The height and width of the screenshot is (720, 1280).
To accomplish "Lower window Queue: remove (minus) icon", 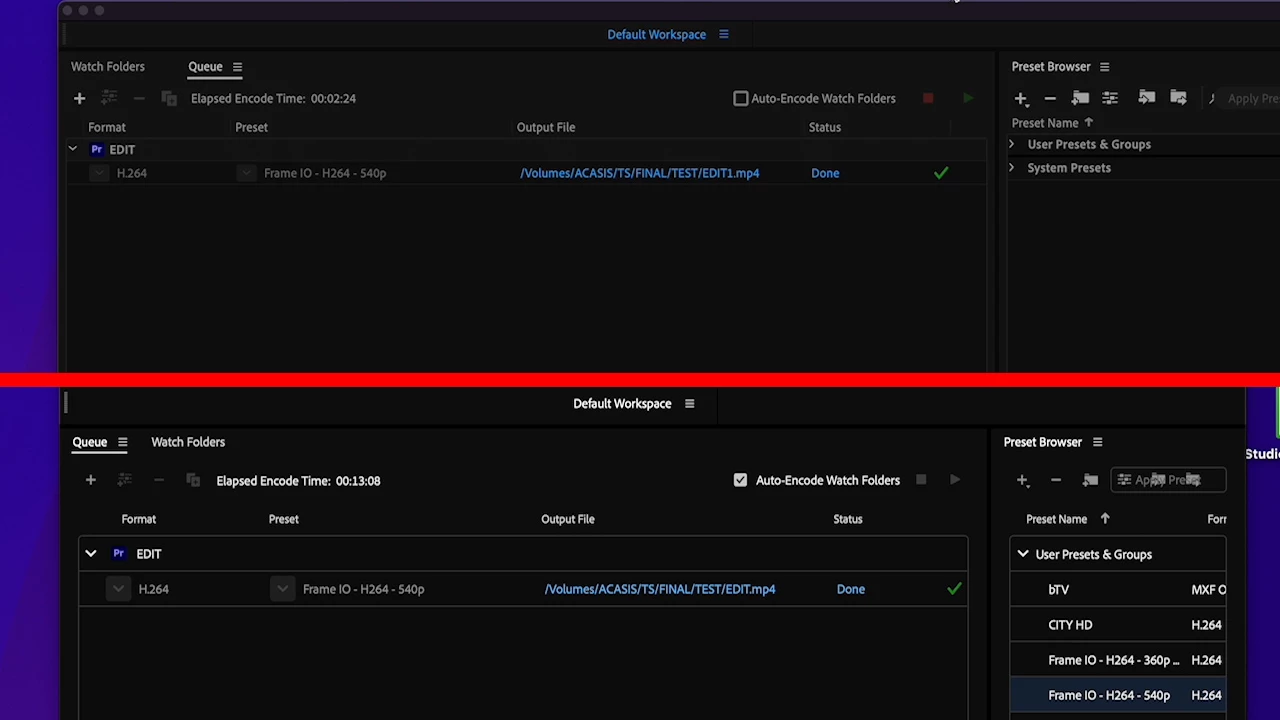I will click(x=158, y=480).
